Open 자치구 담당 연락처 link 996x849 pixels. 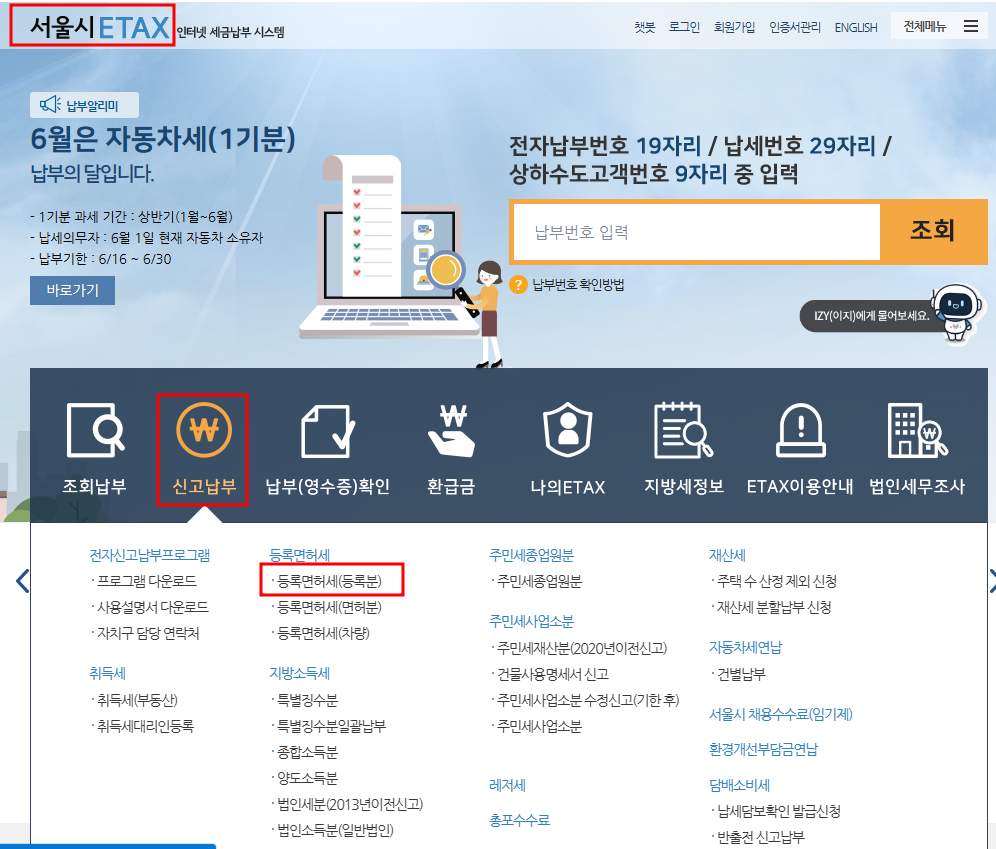click(x=147, y=633)
